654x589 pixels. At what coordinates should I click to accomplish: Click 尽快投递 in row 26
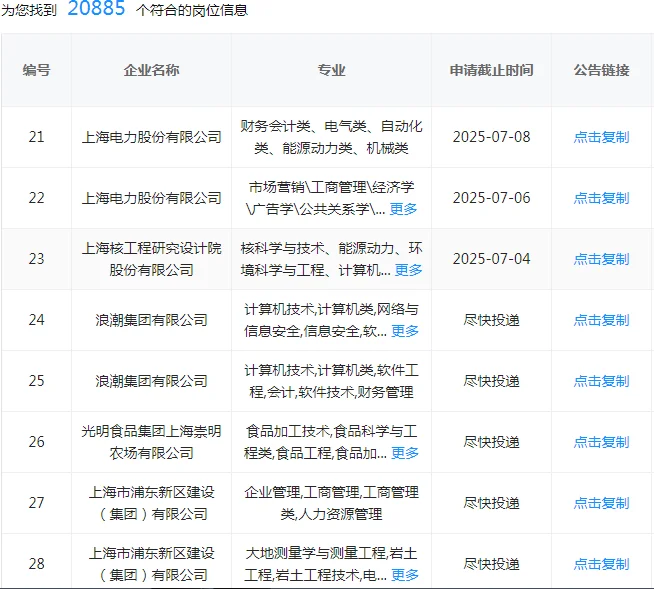click(491, 442)
